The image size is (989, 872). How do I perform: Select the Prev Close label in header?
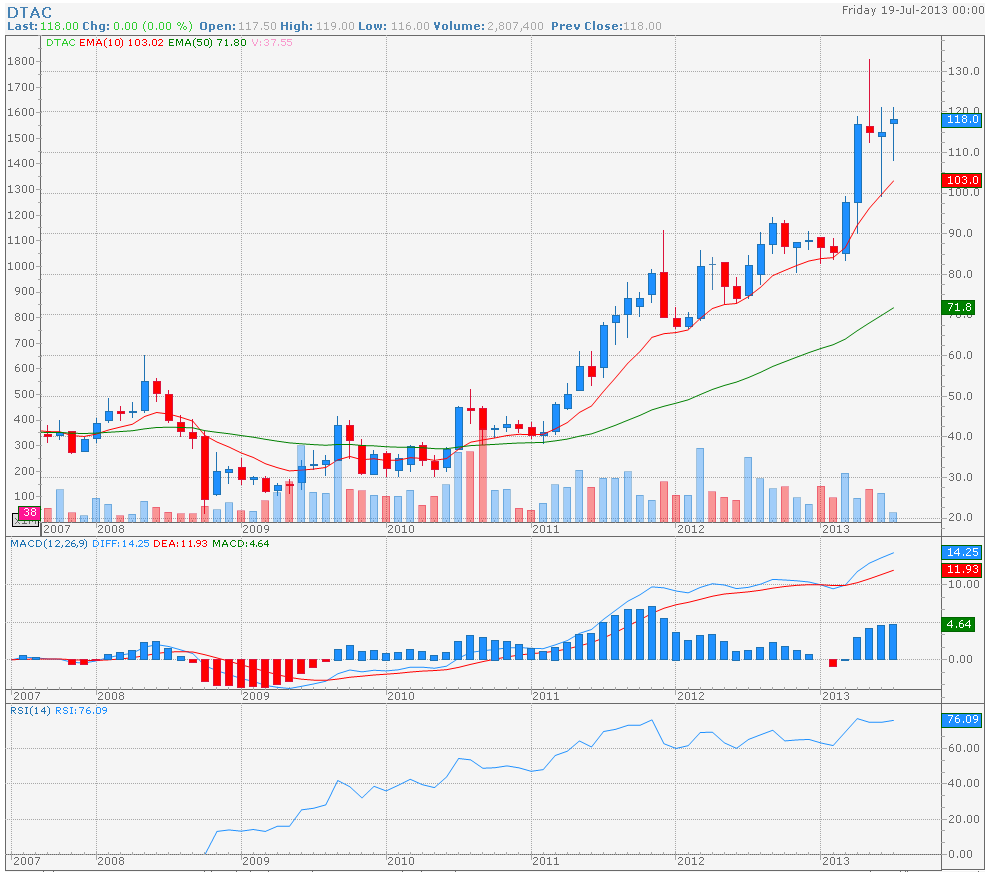click(587, 26)
